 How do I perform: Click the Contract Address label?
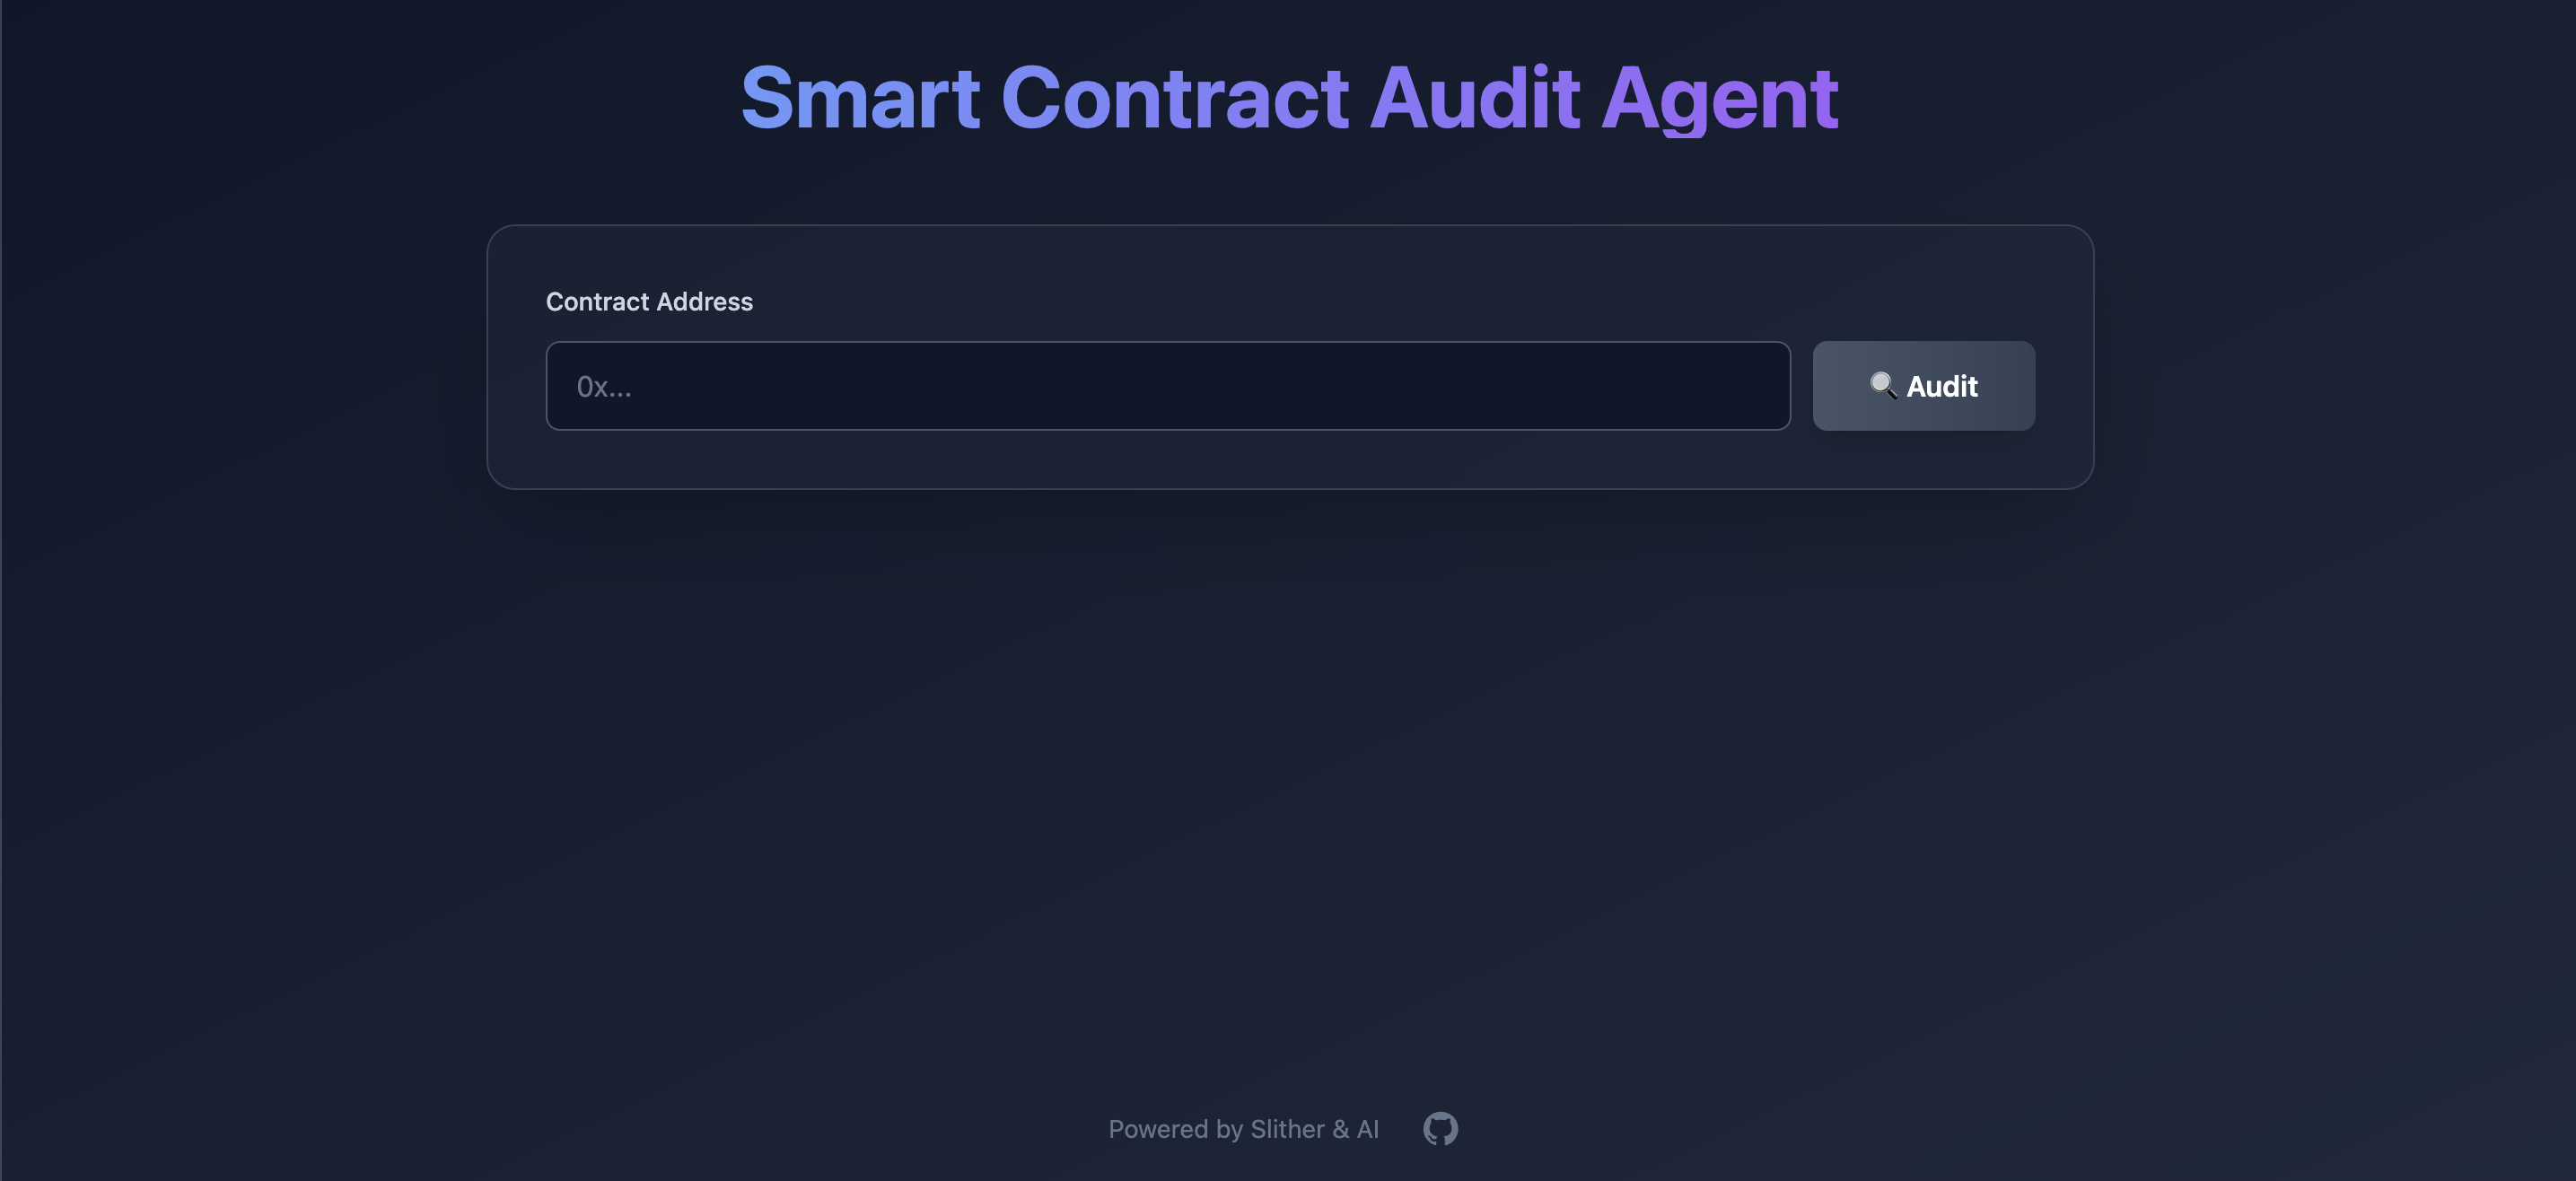649,302
